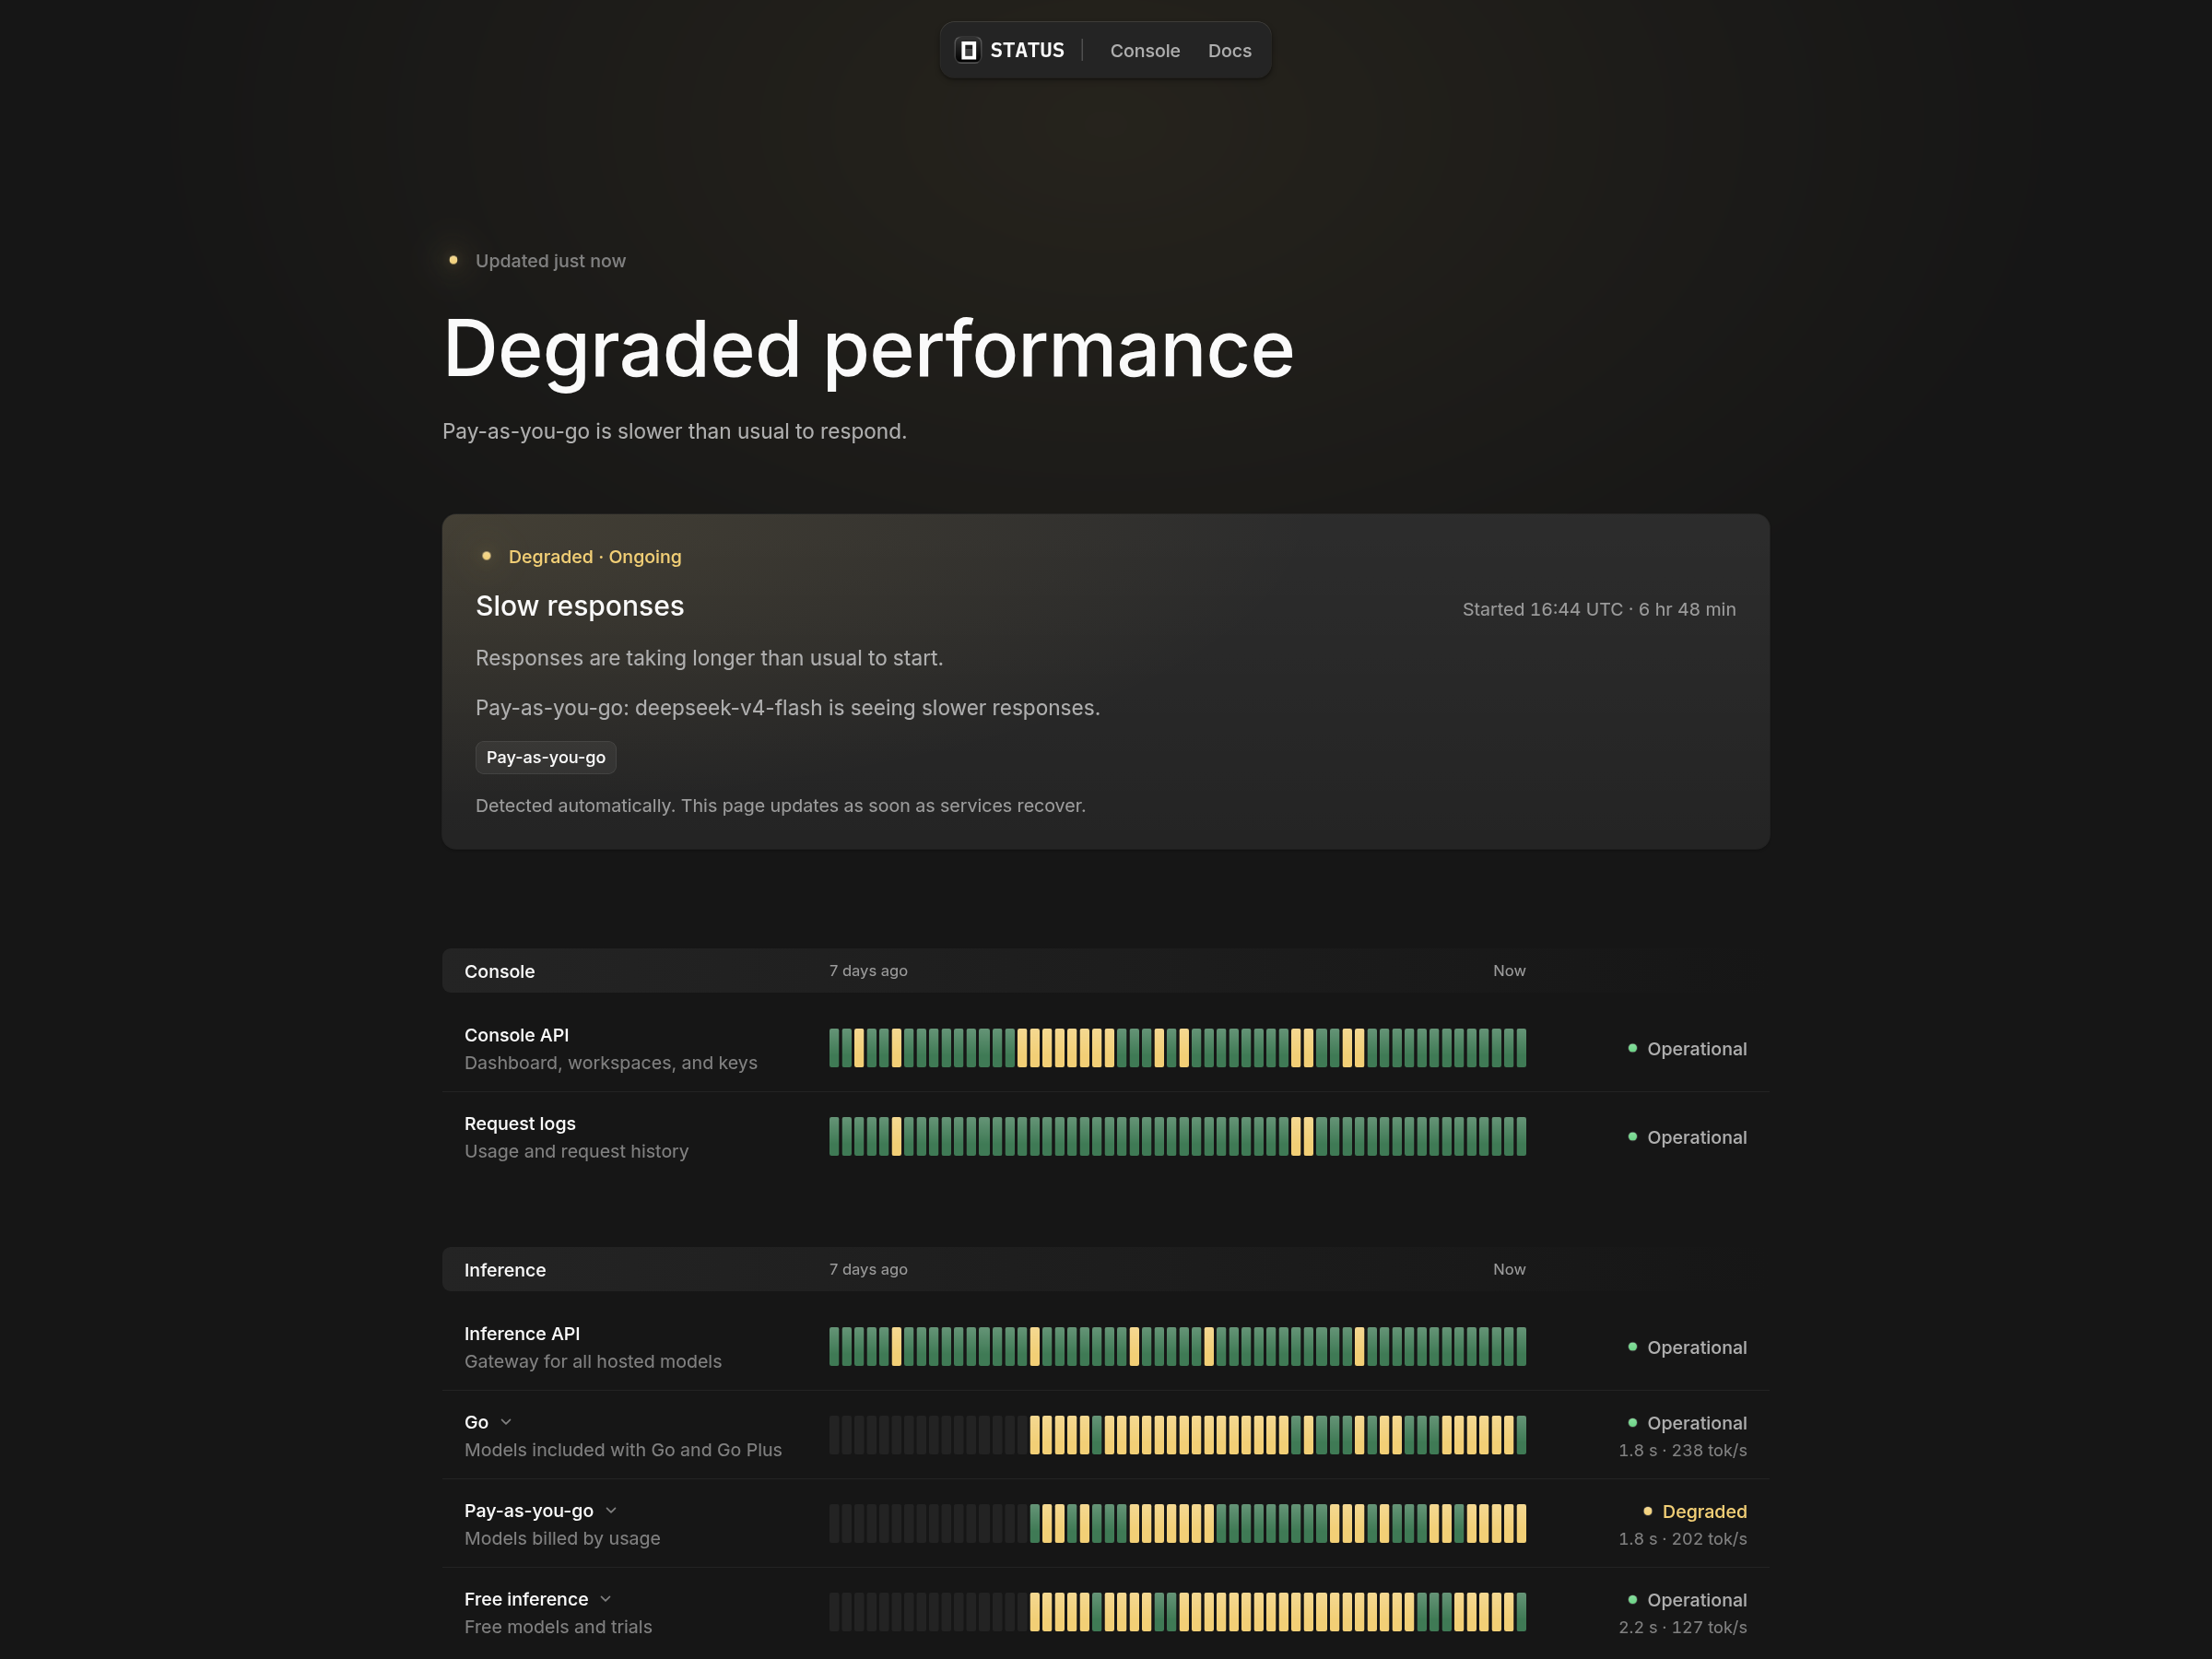This screenshot has width=2212, height=1659.
Task: Select the Request logs row name
Action: click(x=520, y=1124)
